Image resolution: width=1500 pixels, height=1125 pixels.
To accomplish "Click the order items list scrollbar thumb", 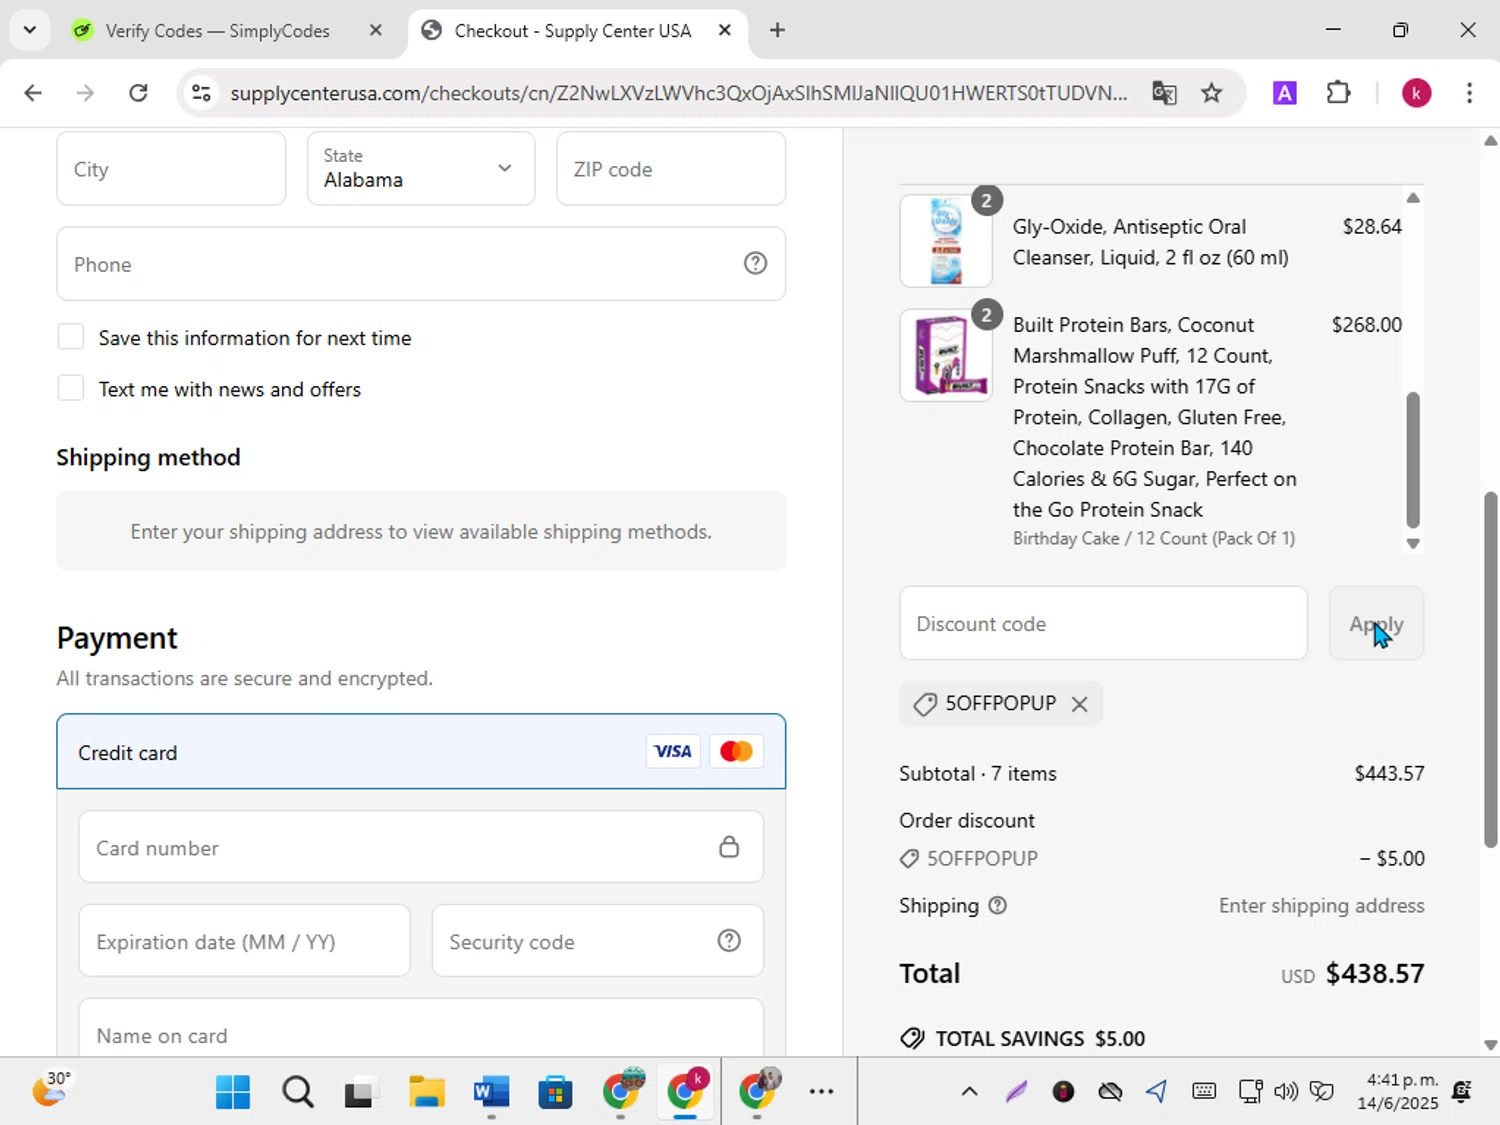I will 1413,460.
